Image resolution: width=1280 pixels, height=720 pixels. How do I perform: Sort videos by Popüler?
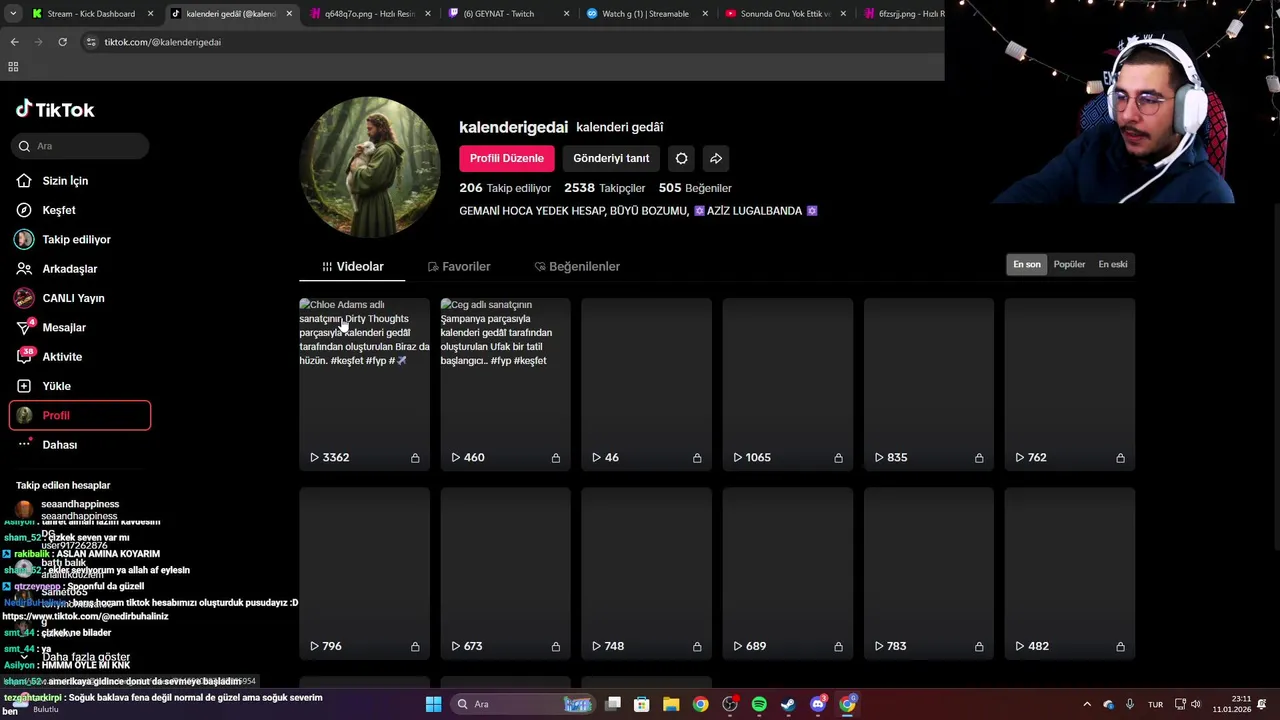pos(1069,264)
